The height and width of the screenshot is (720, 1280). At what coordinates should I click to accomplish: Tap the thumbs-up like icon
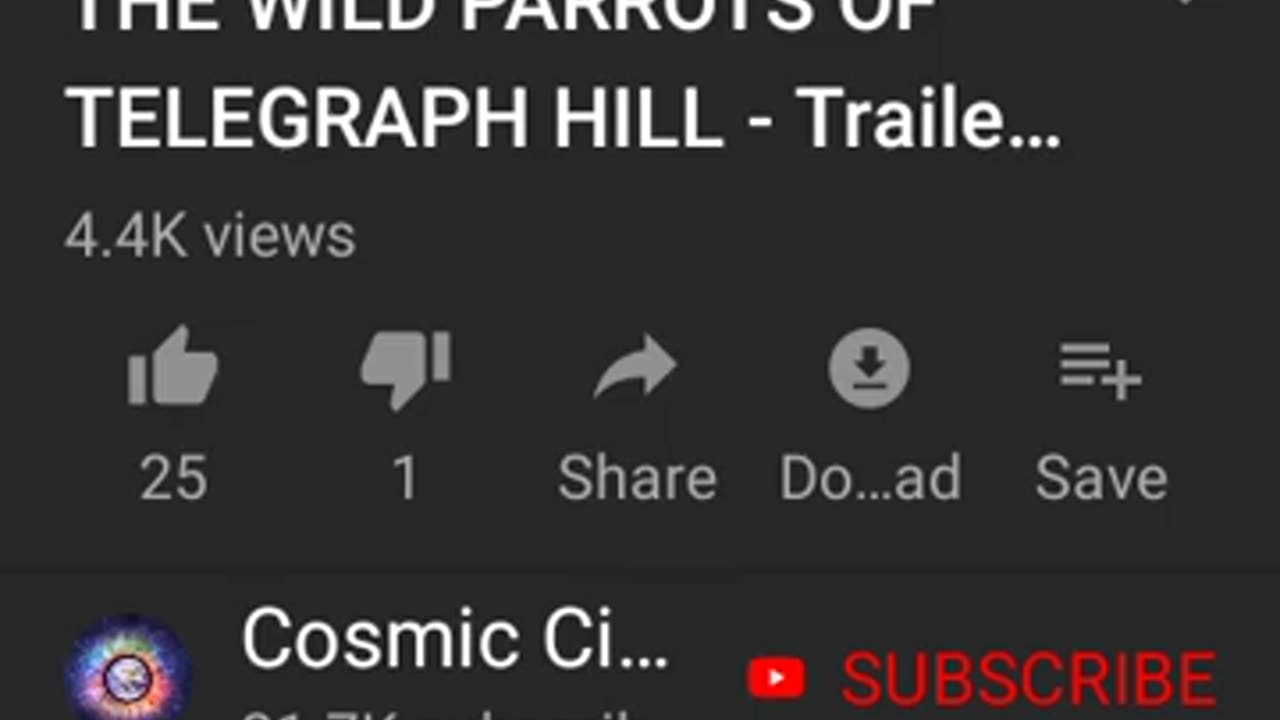(x=172, y=366)
